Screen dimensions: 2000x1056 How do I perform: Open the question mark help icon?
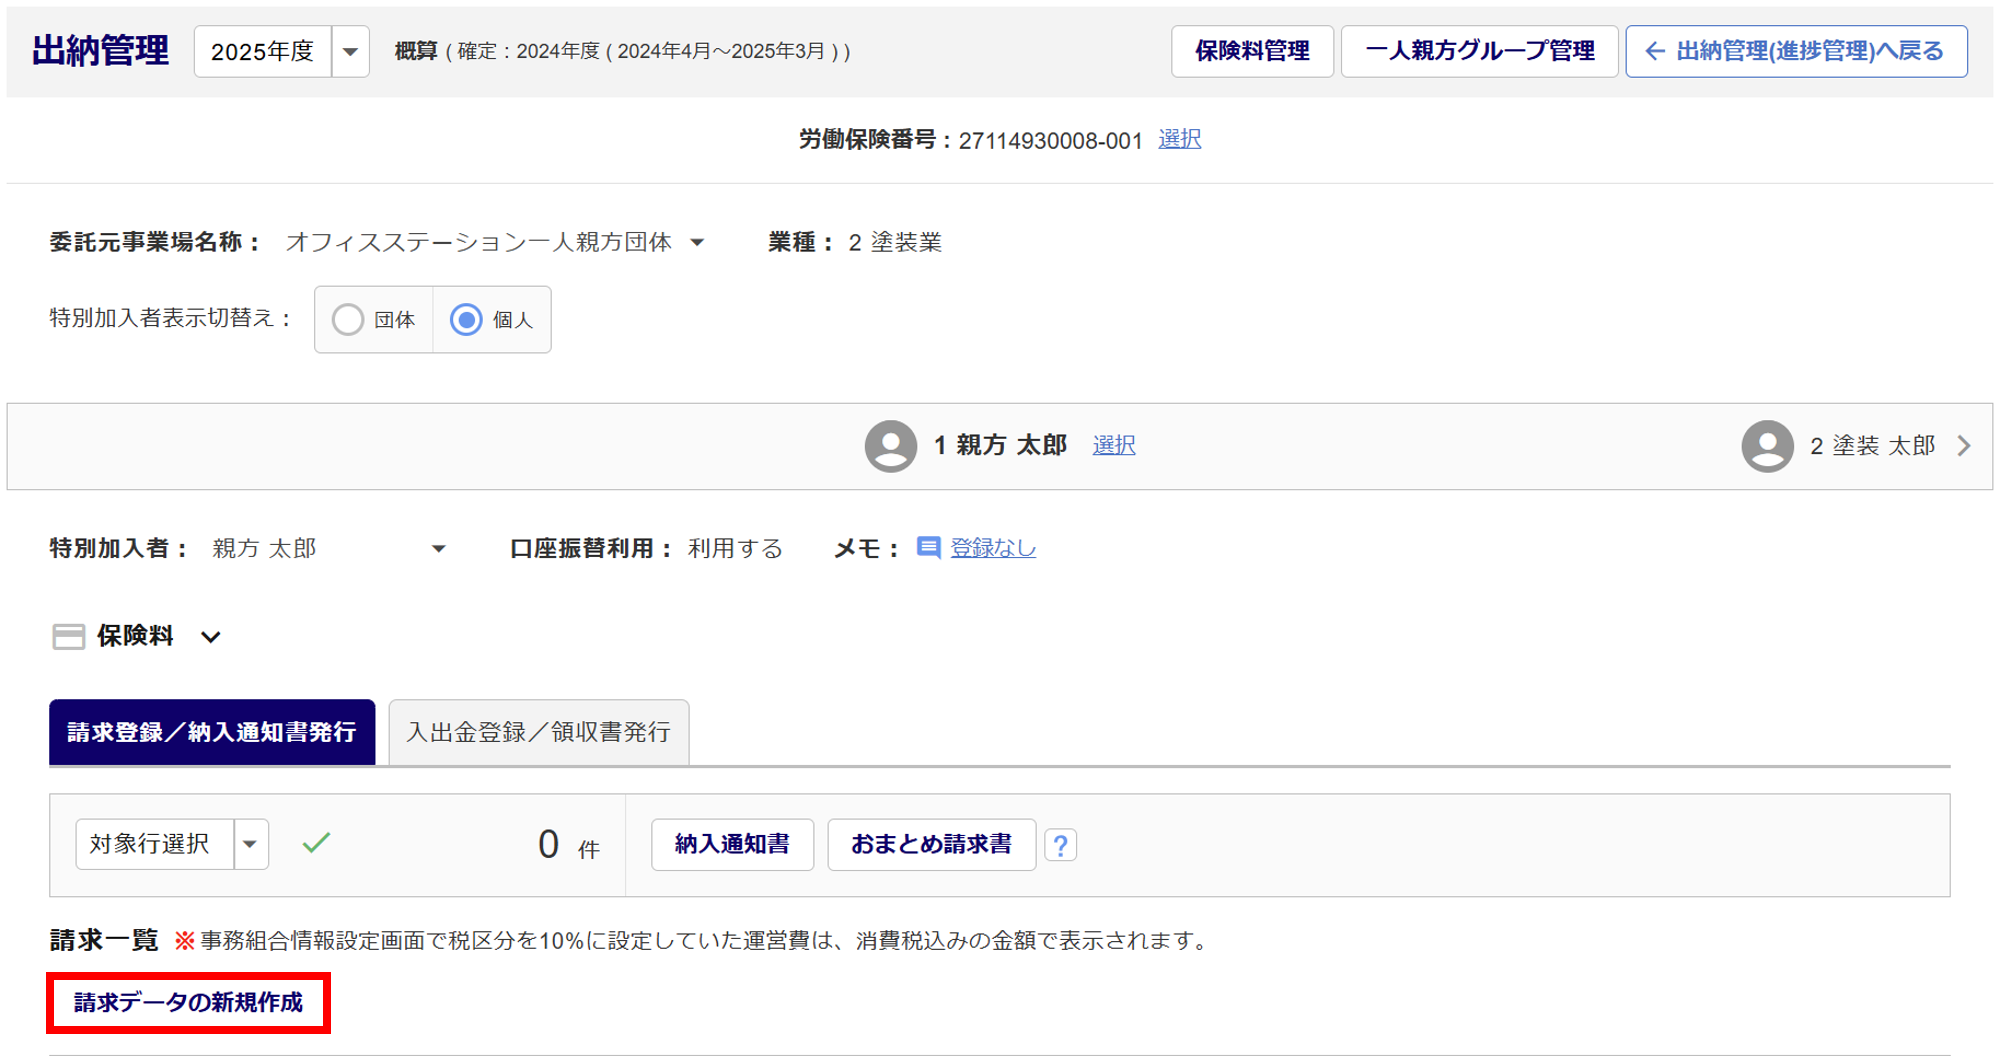tap(1061, 846)
